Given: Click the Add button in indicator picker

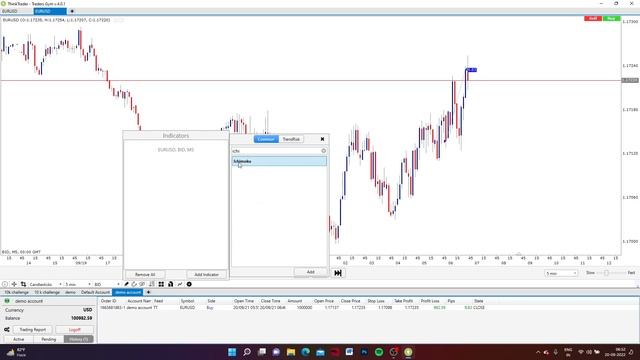Looking at the screenshot, I should coord(310,272).
